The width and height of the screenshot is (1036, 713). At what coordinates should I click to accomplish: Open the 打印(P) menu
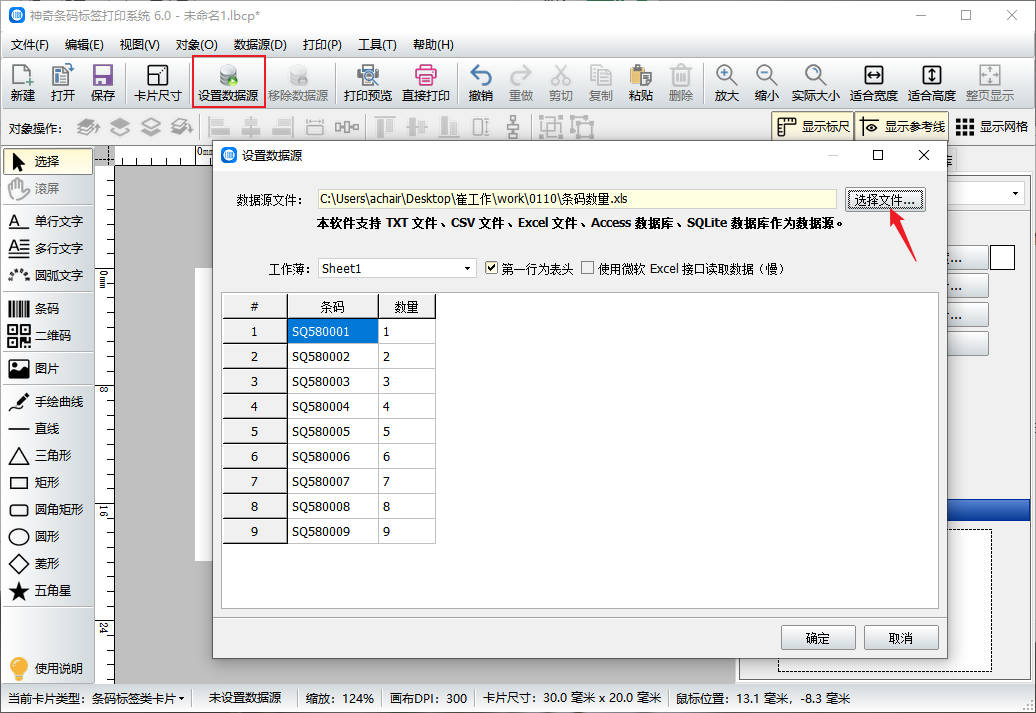click(x=322, y=45)
